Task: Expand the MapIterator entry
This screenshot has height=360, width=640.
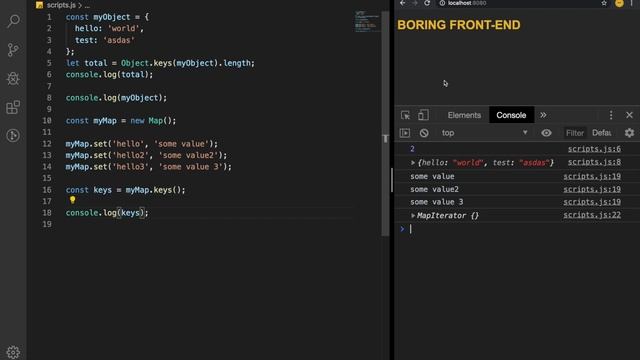Action: [413, 216]
